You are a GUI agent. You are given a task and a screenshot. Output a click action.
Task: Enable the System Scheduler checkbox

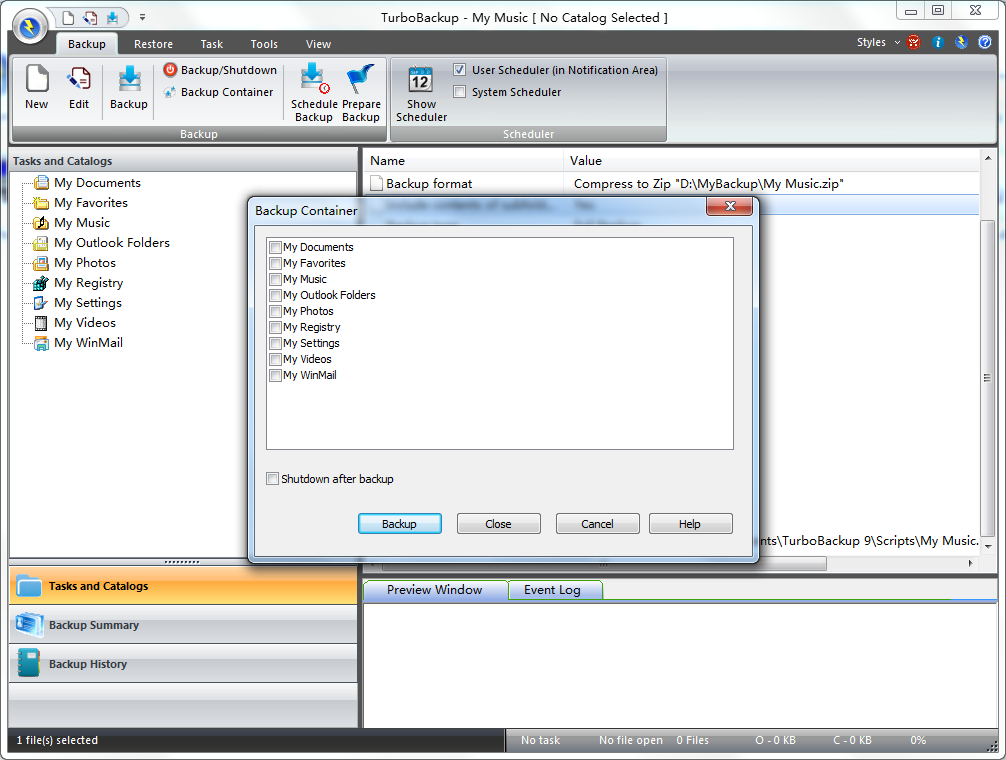pos(459,92)
